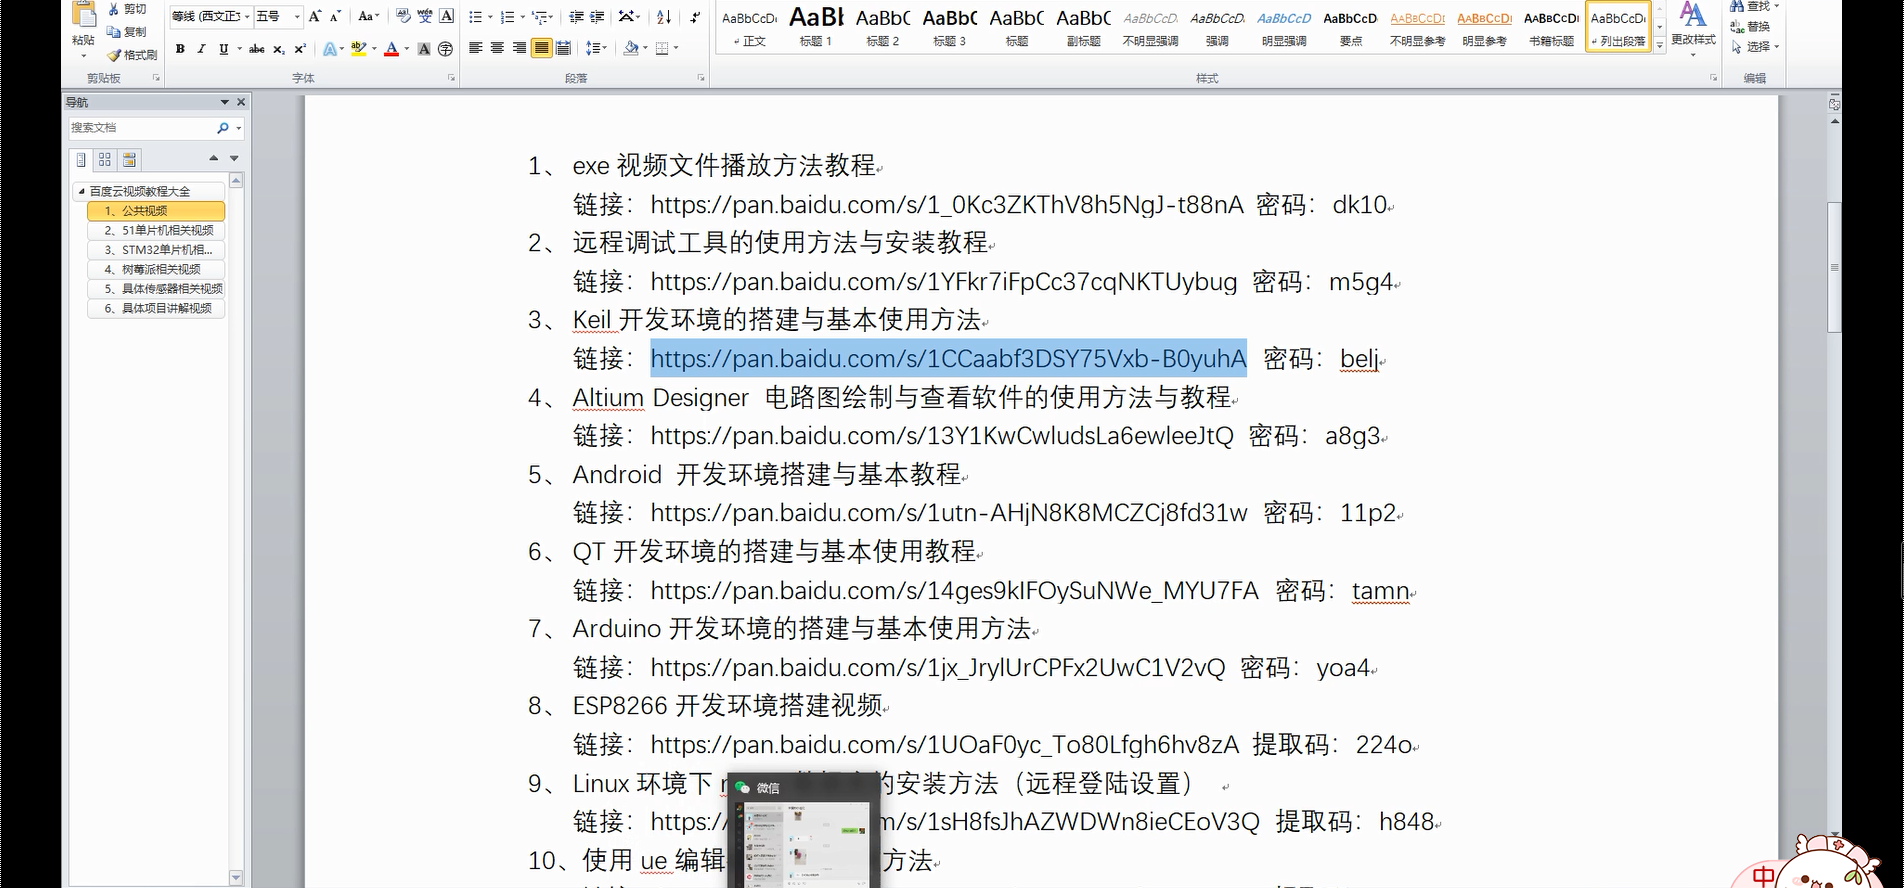Toggle Italic formatting
This screenshot has width=1904, height=888.
pos(201,48)
